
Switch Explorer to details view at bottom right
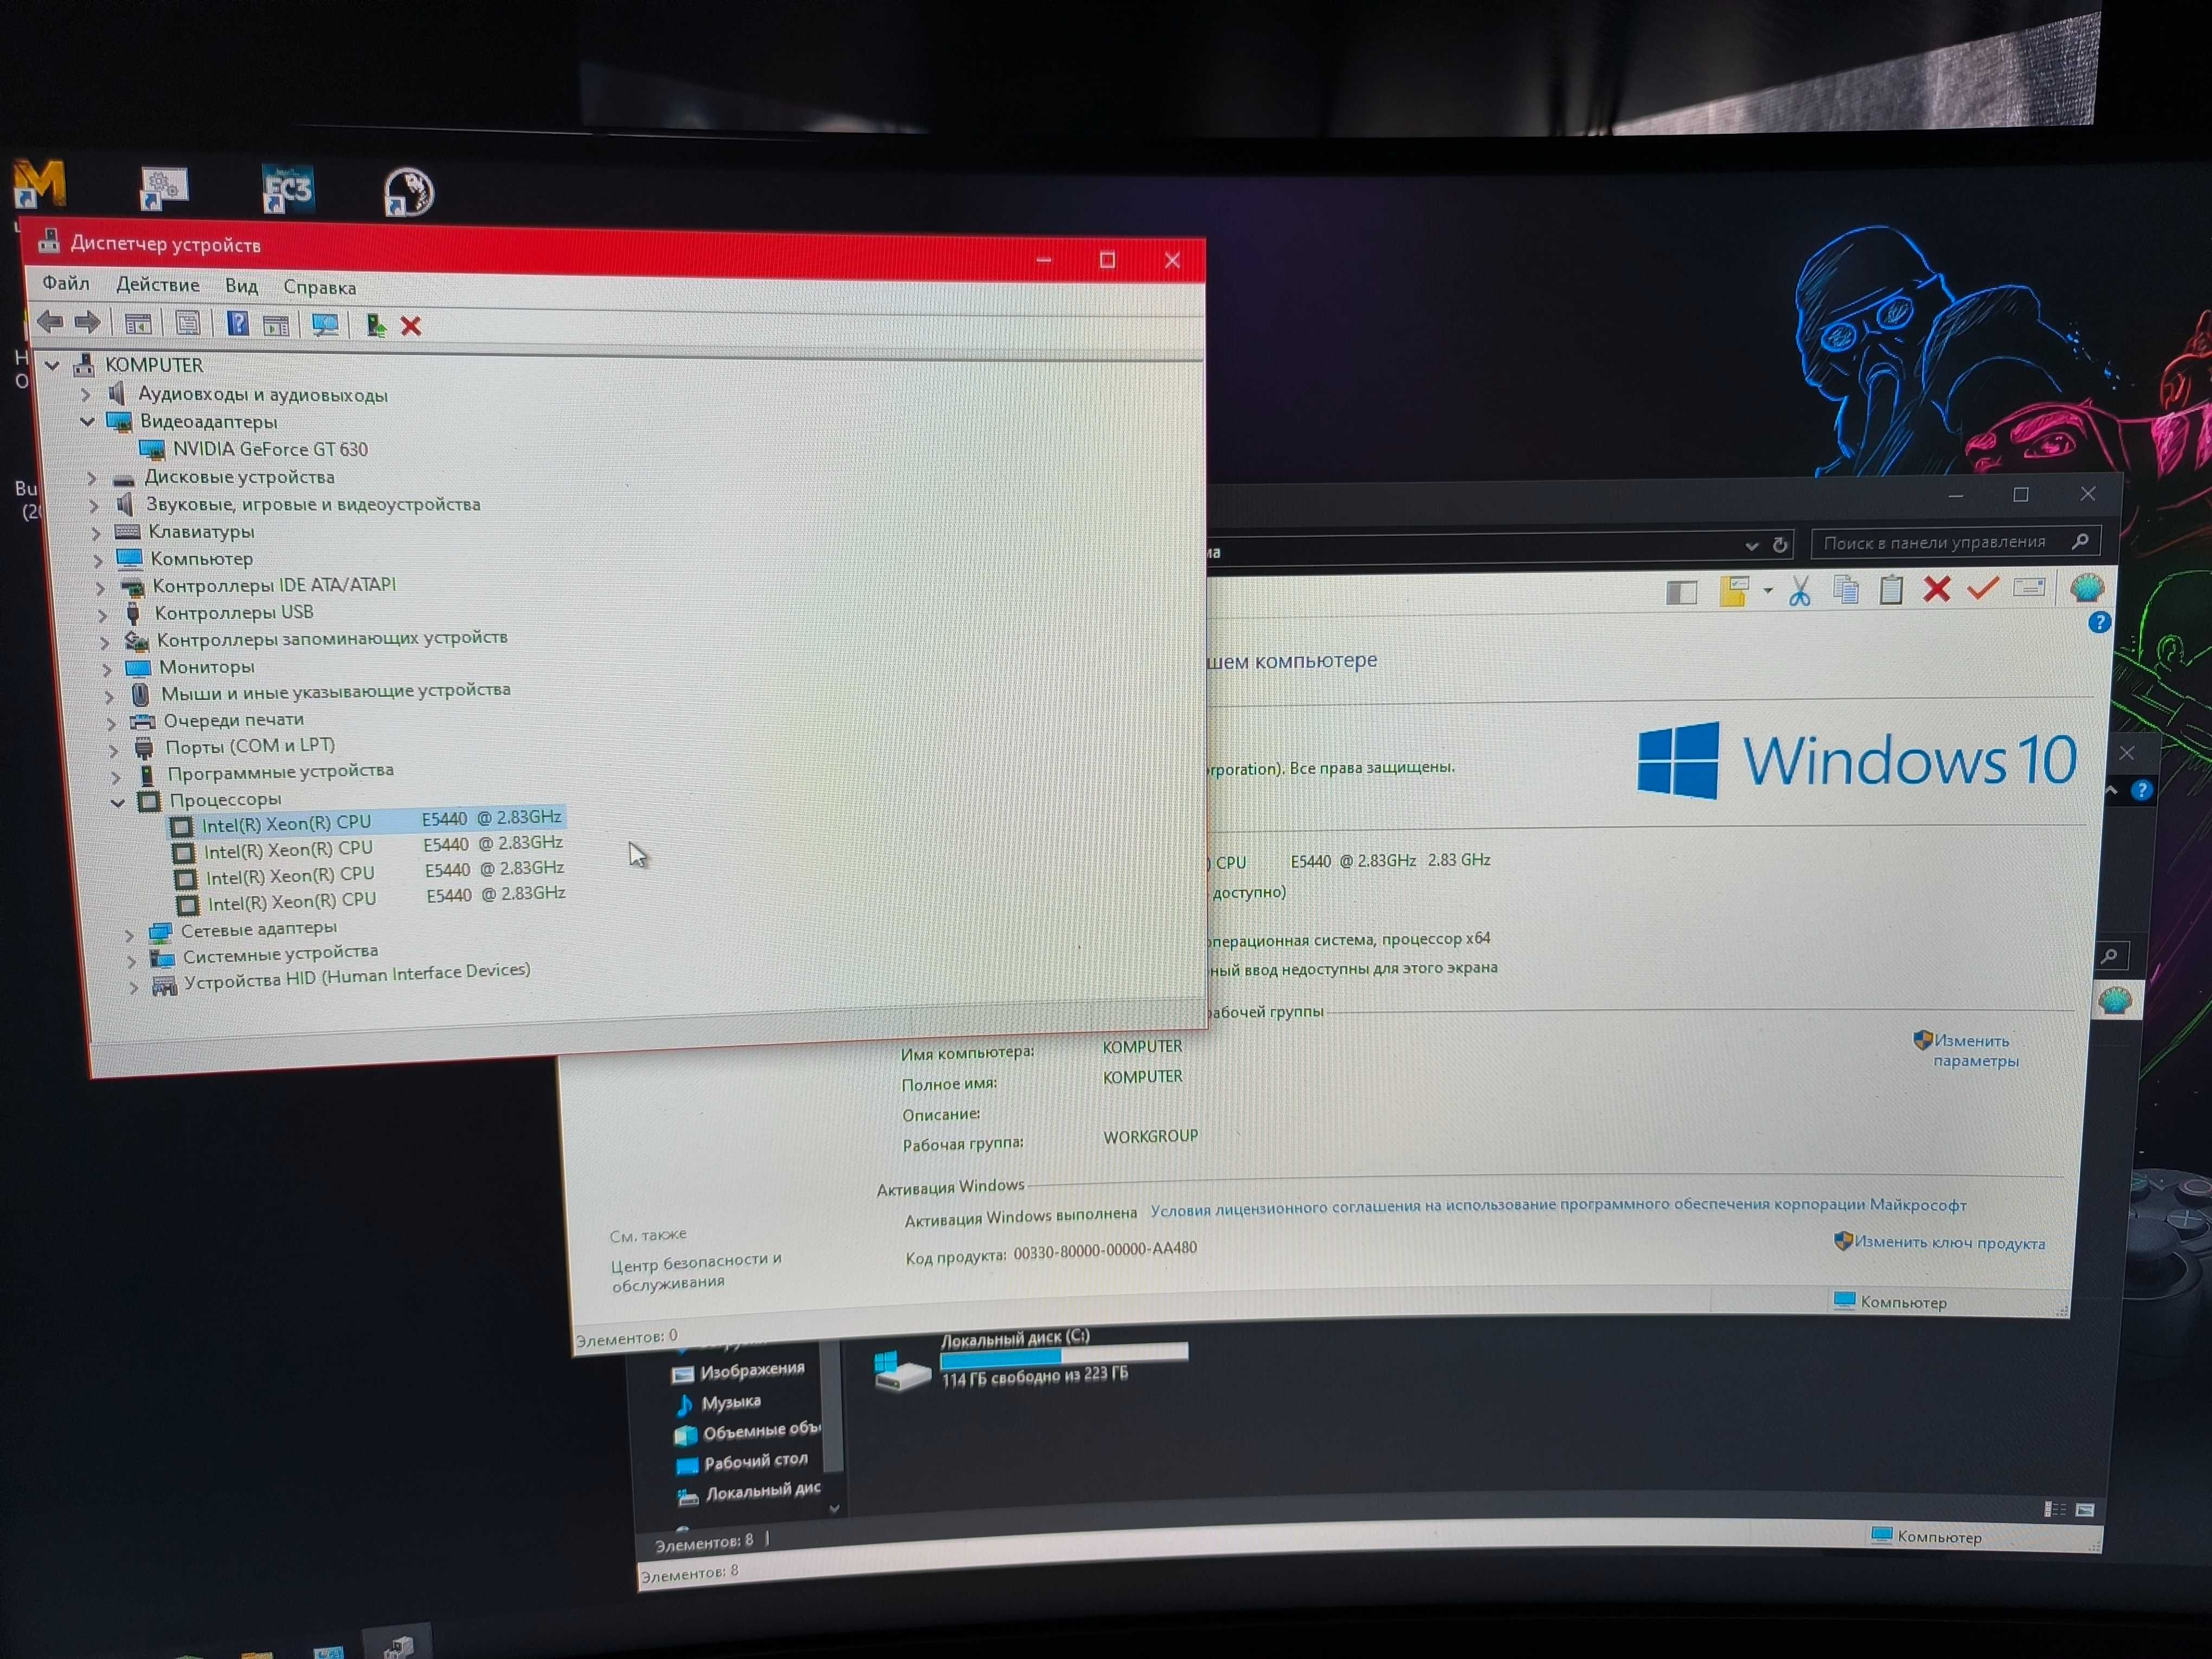pyautogui.click(x=2055, y=1509)
